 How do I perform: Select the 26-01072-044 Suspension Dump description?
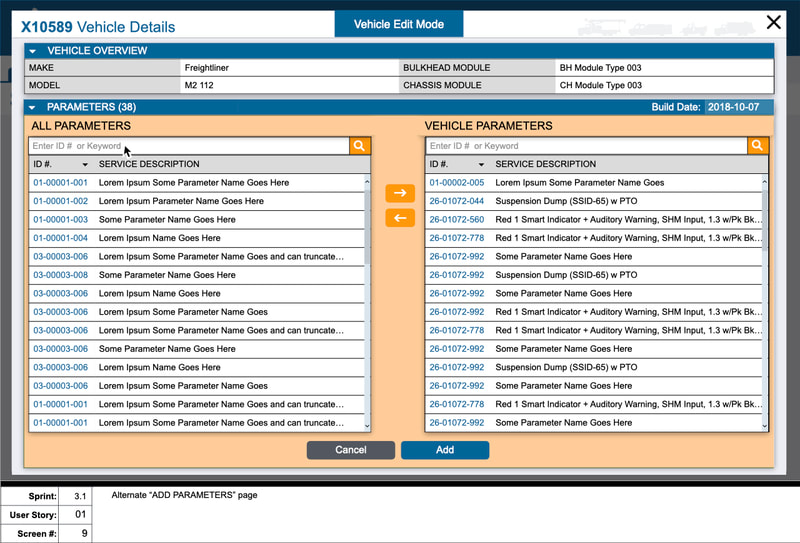566,201
